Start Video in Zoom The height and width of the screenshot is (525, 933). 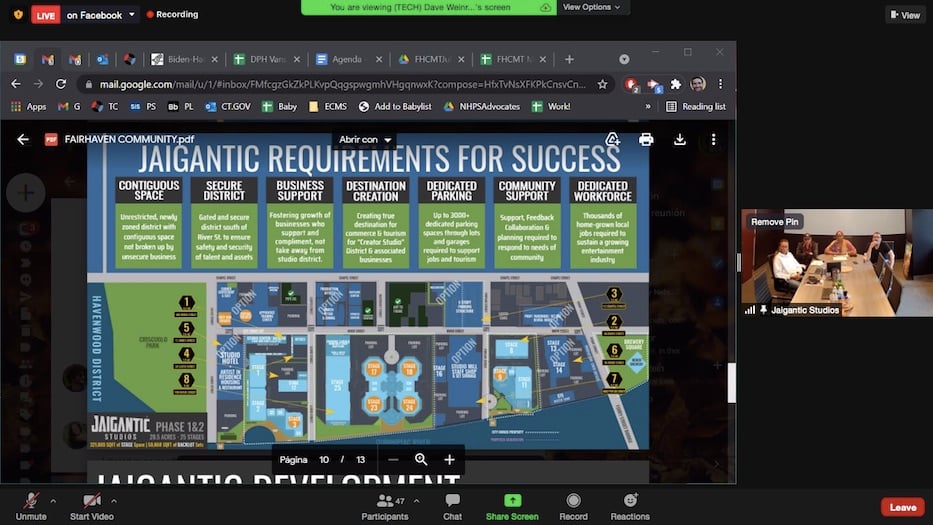click(92, 507)
